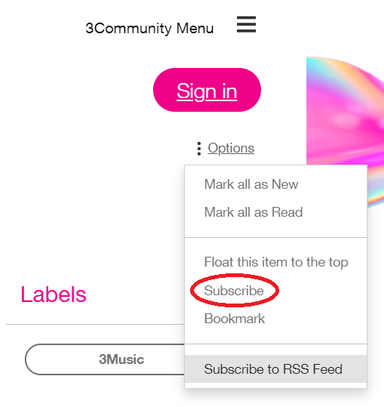The image size is (384, 407).
Task: Open the Options dropdown link
Action: click(231, 148)
